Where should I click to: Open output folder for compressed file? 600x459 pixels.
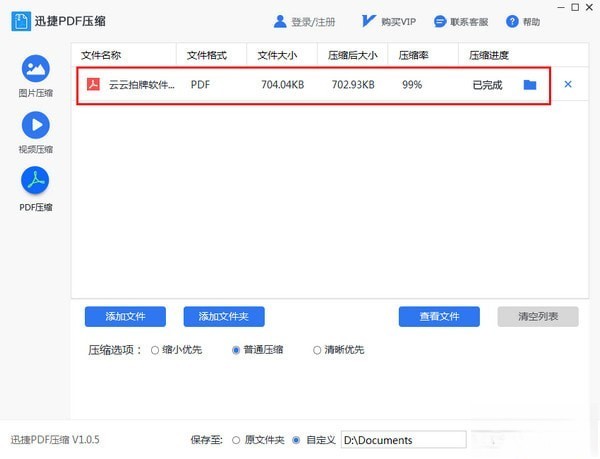click(x=530, y=85)
